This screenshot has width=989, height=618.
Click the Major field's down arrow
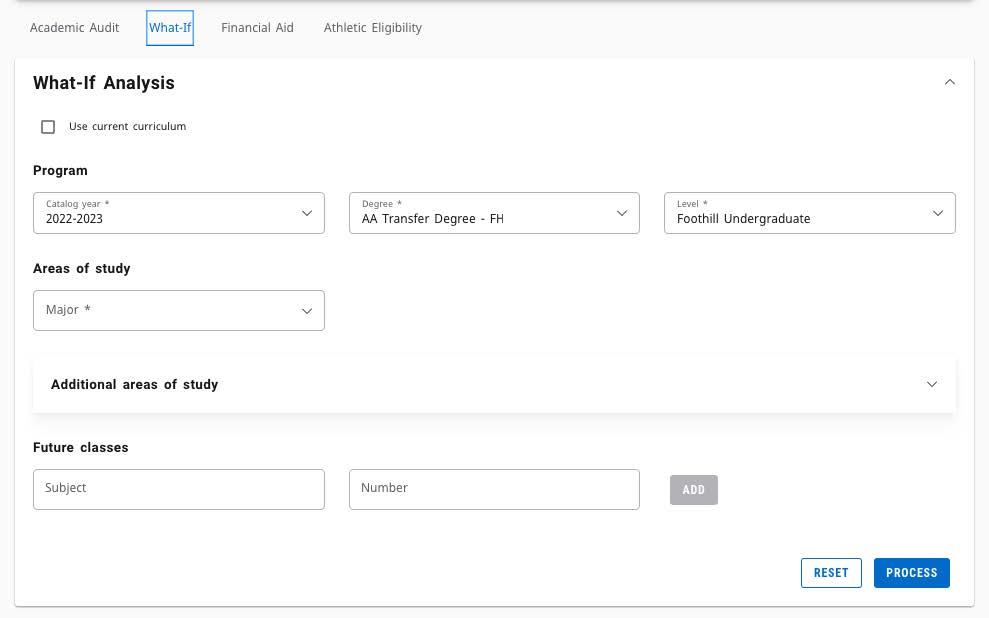pyautogui.click(x=307, y=311)
